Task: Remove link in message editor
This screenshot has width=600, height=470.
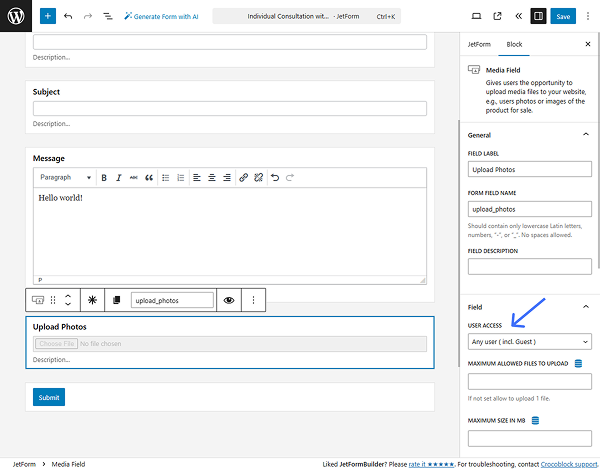Action: click(258, 178)
